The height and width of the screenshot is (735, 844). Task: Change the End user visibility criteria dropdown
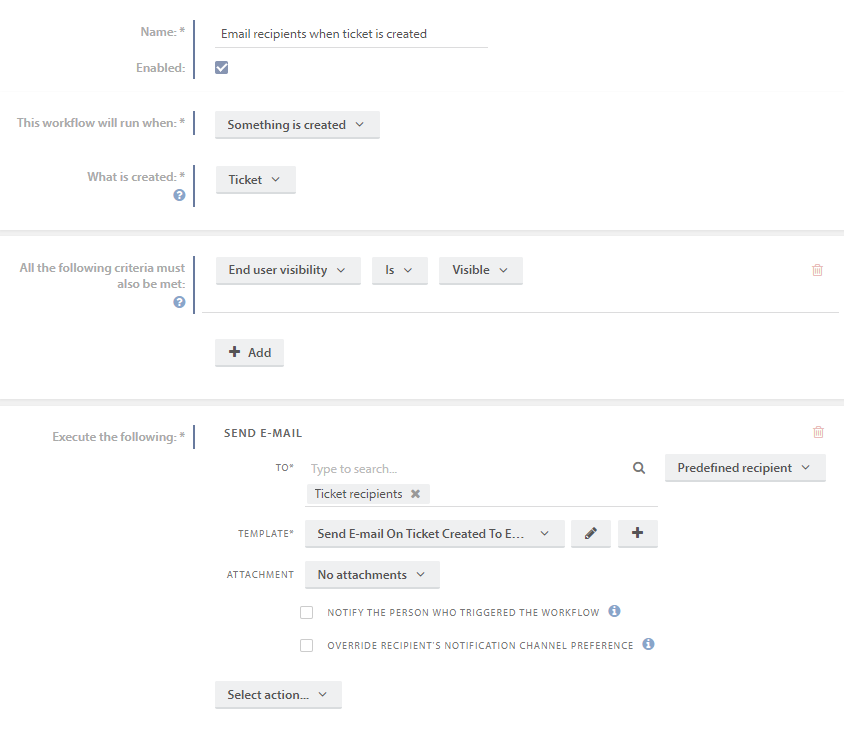[x=288, y=270]
